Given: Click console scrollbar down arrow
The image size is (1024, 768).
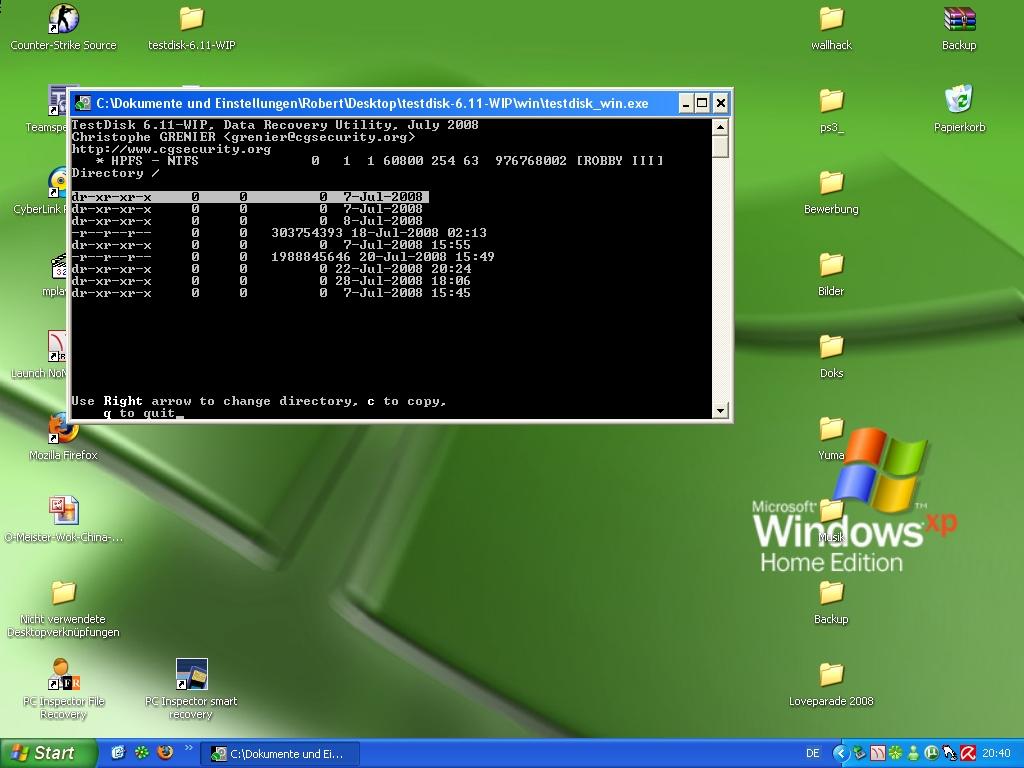Looking at the screenshot, I should 720,410.
